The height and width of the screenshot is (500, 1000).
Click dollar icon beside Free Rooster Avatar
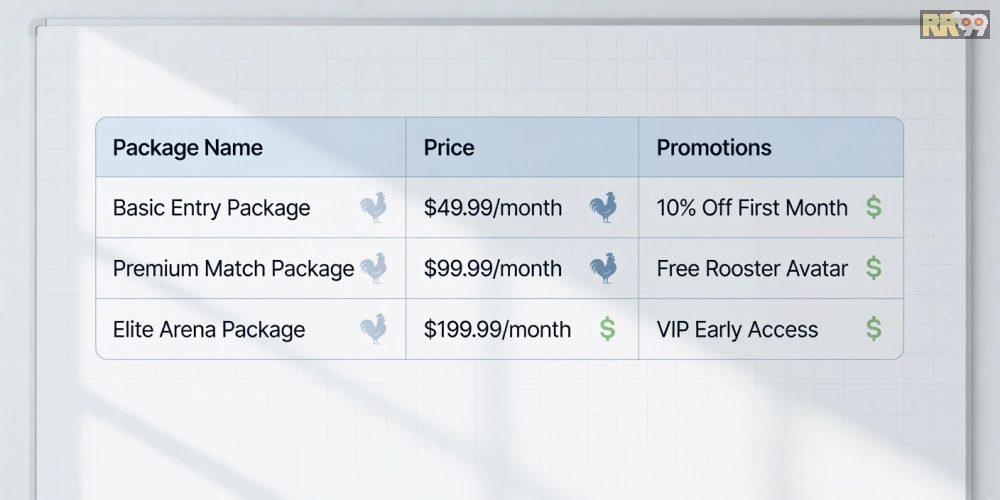[874, 268]
